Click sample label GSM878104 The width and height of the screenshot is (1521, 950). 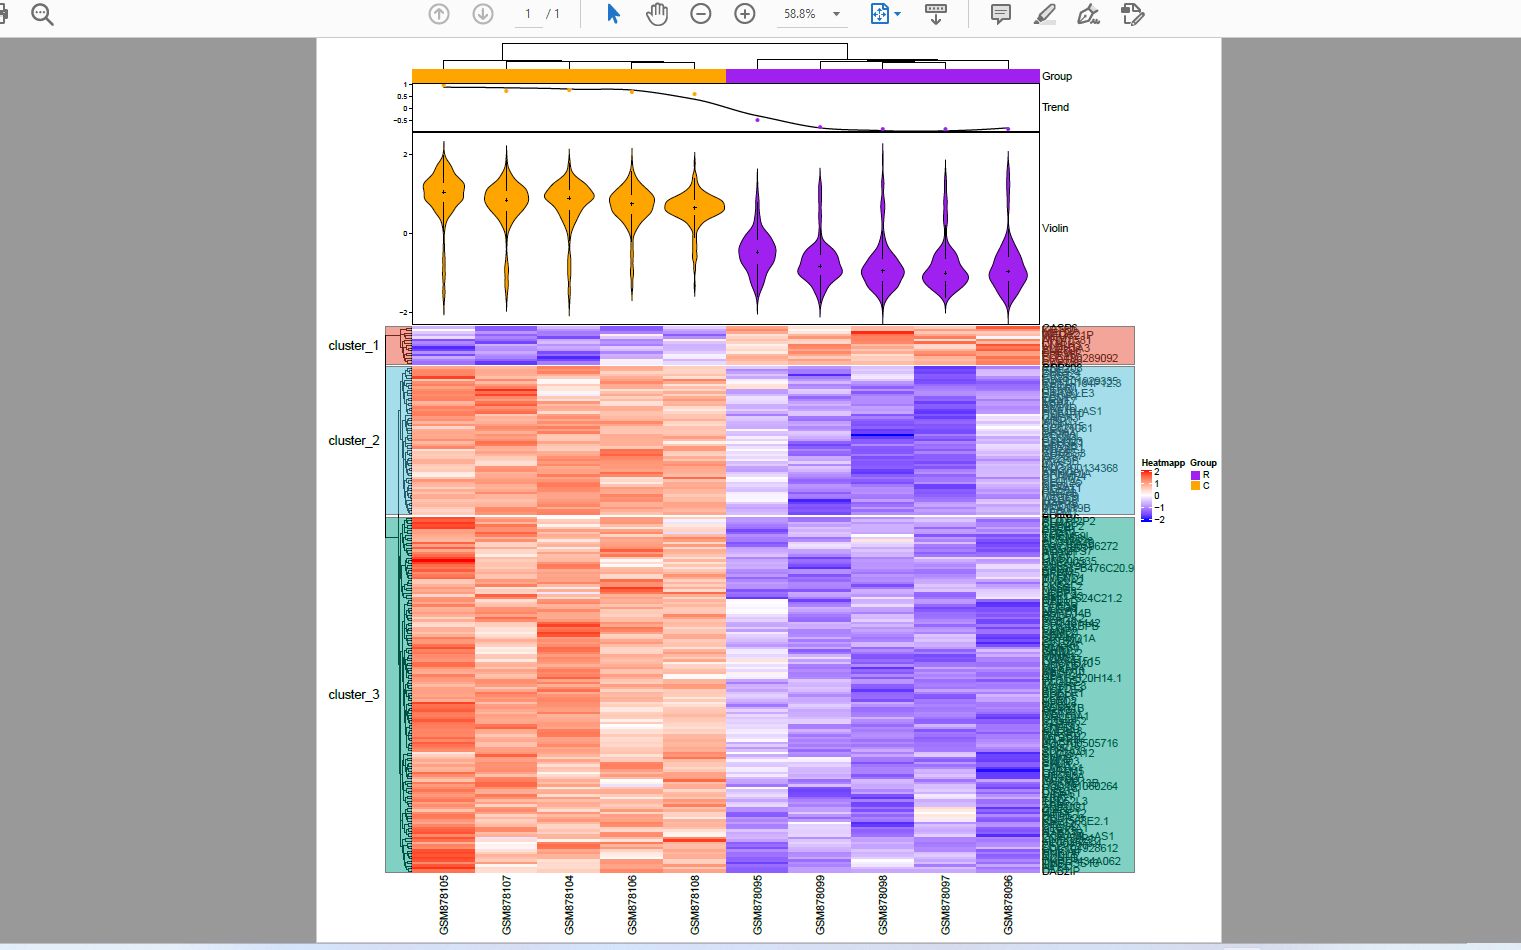tap(570, 905)
